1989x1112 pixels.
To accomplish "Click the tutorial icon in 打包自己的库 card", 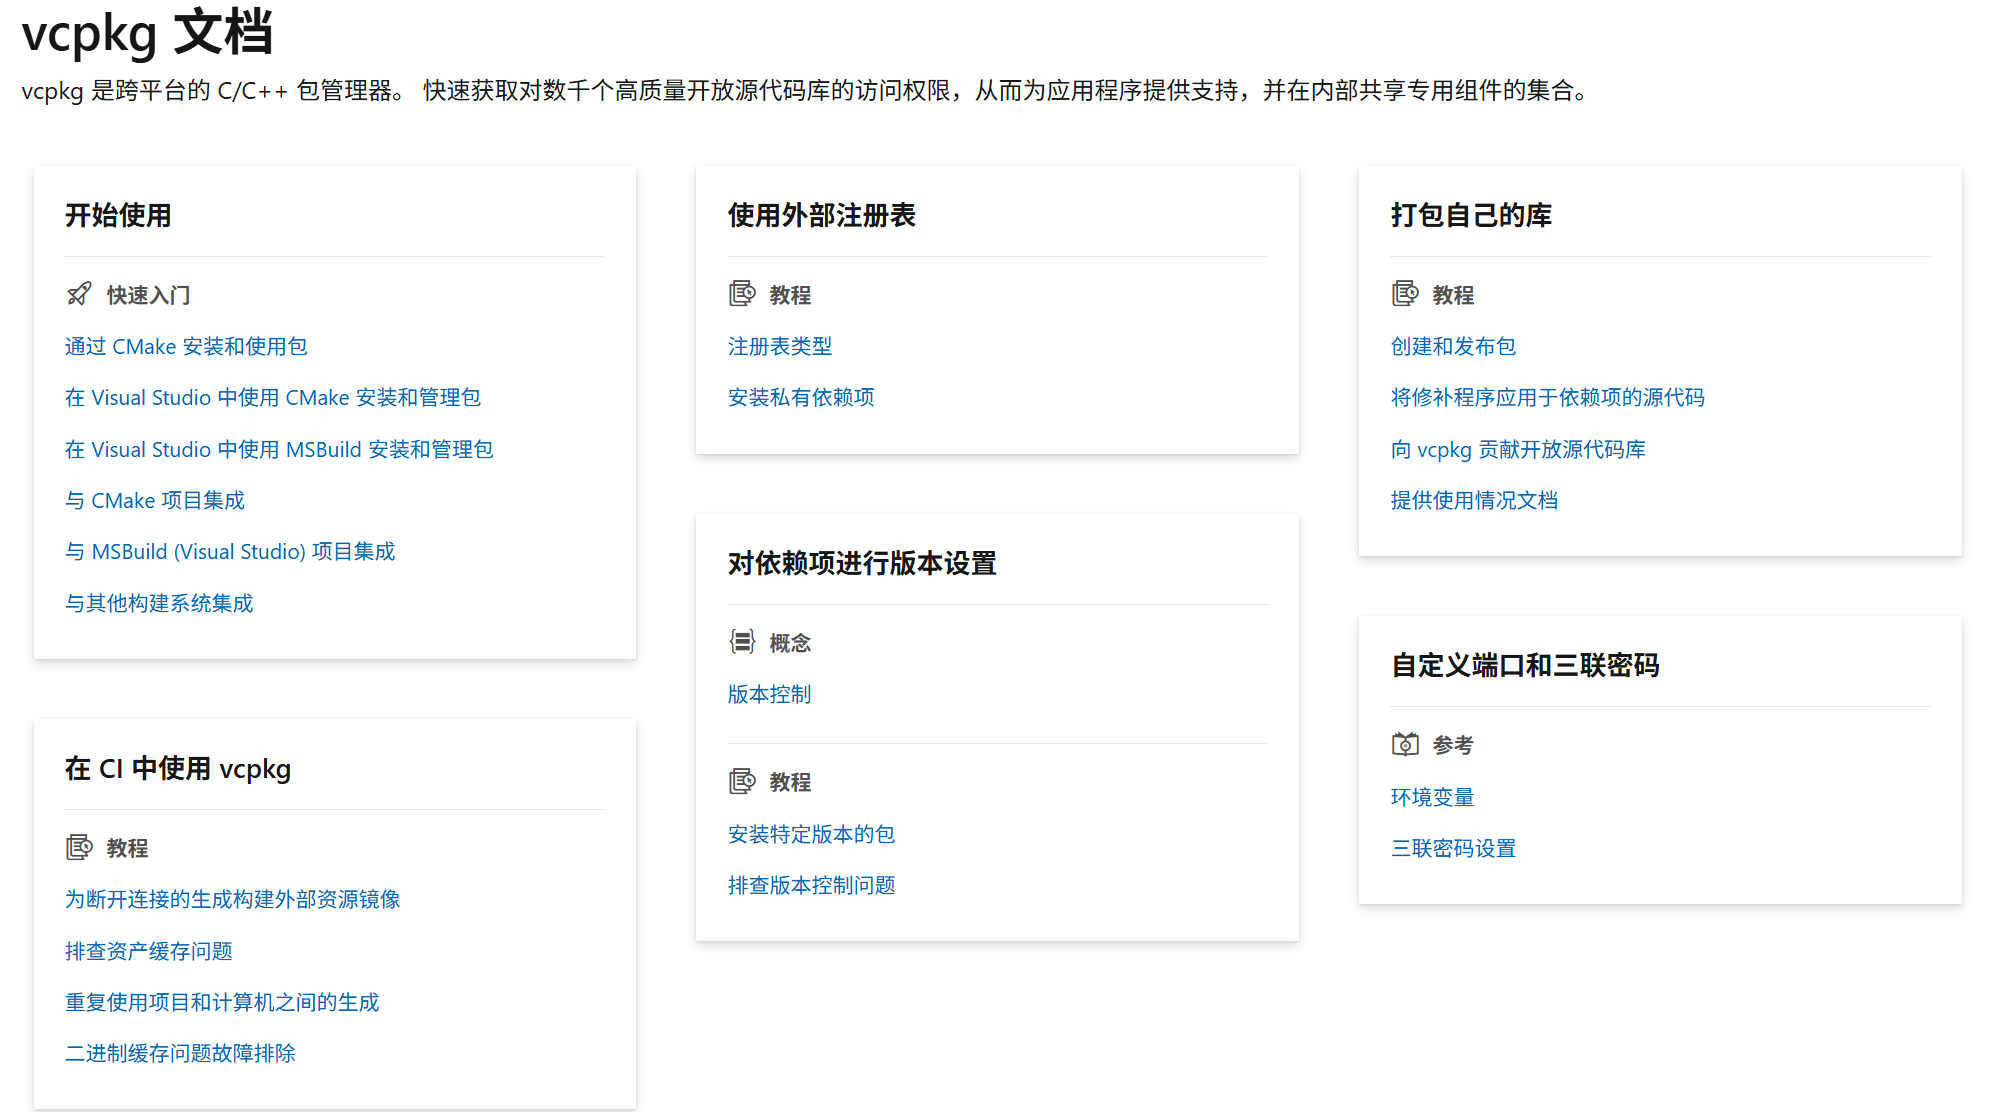I will pyautogui.click(x=1405, y=294).
